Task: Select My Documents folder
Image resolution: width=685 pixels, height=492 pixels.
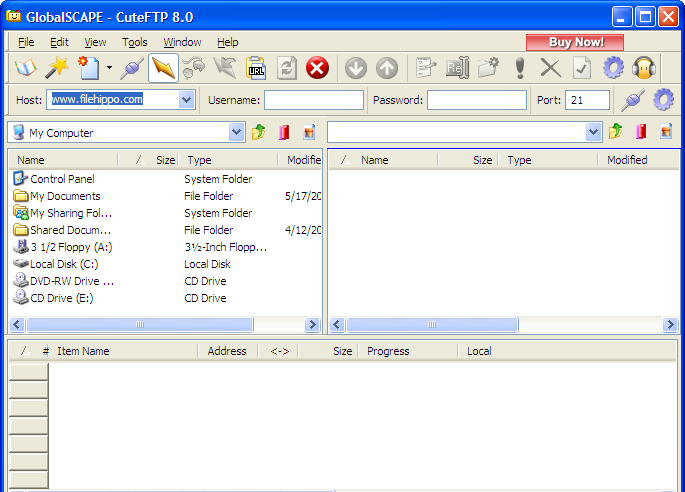Action: (x=57, y=196)
